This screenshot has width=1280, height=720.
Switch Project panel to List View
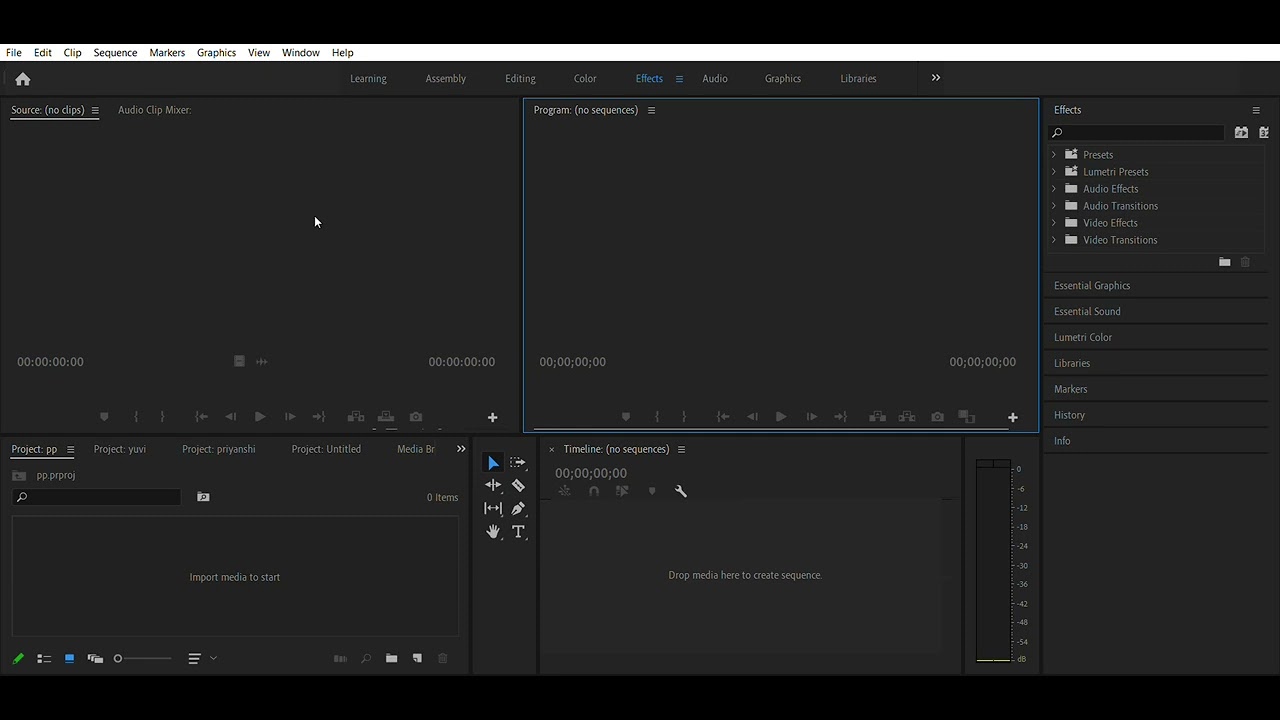pyautogui.click(x=44, y=658)
